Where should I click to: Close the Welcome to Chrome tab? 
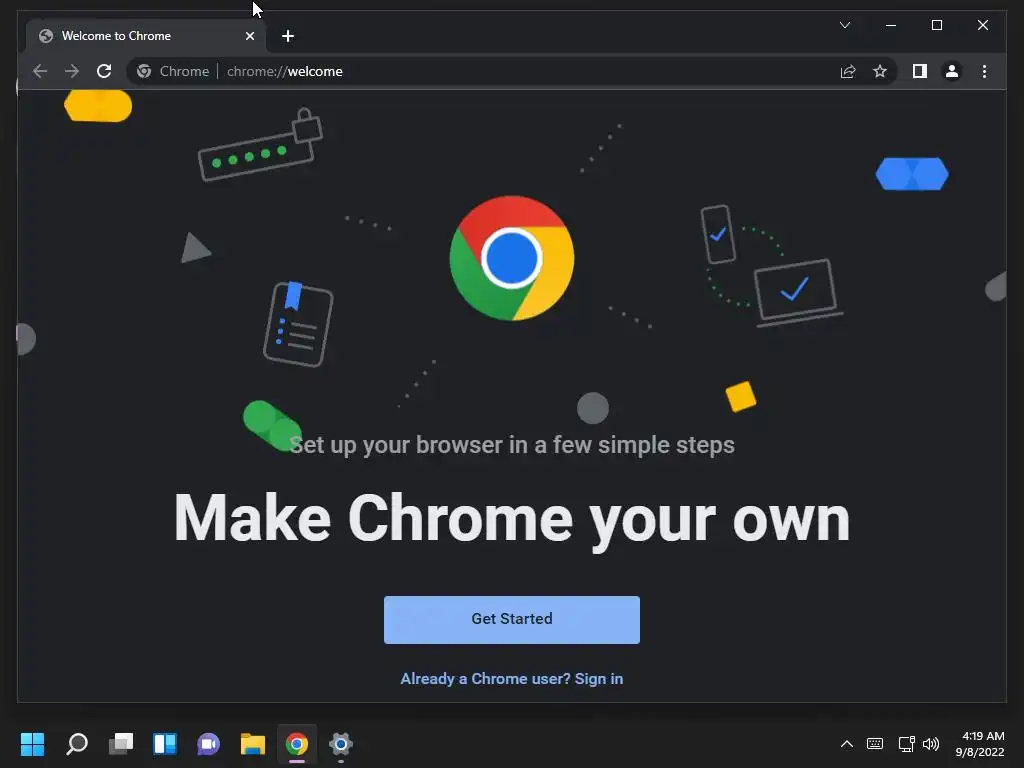point(250,36)
